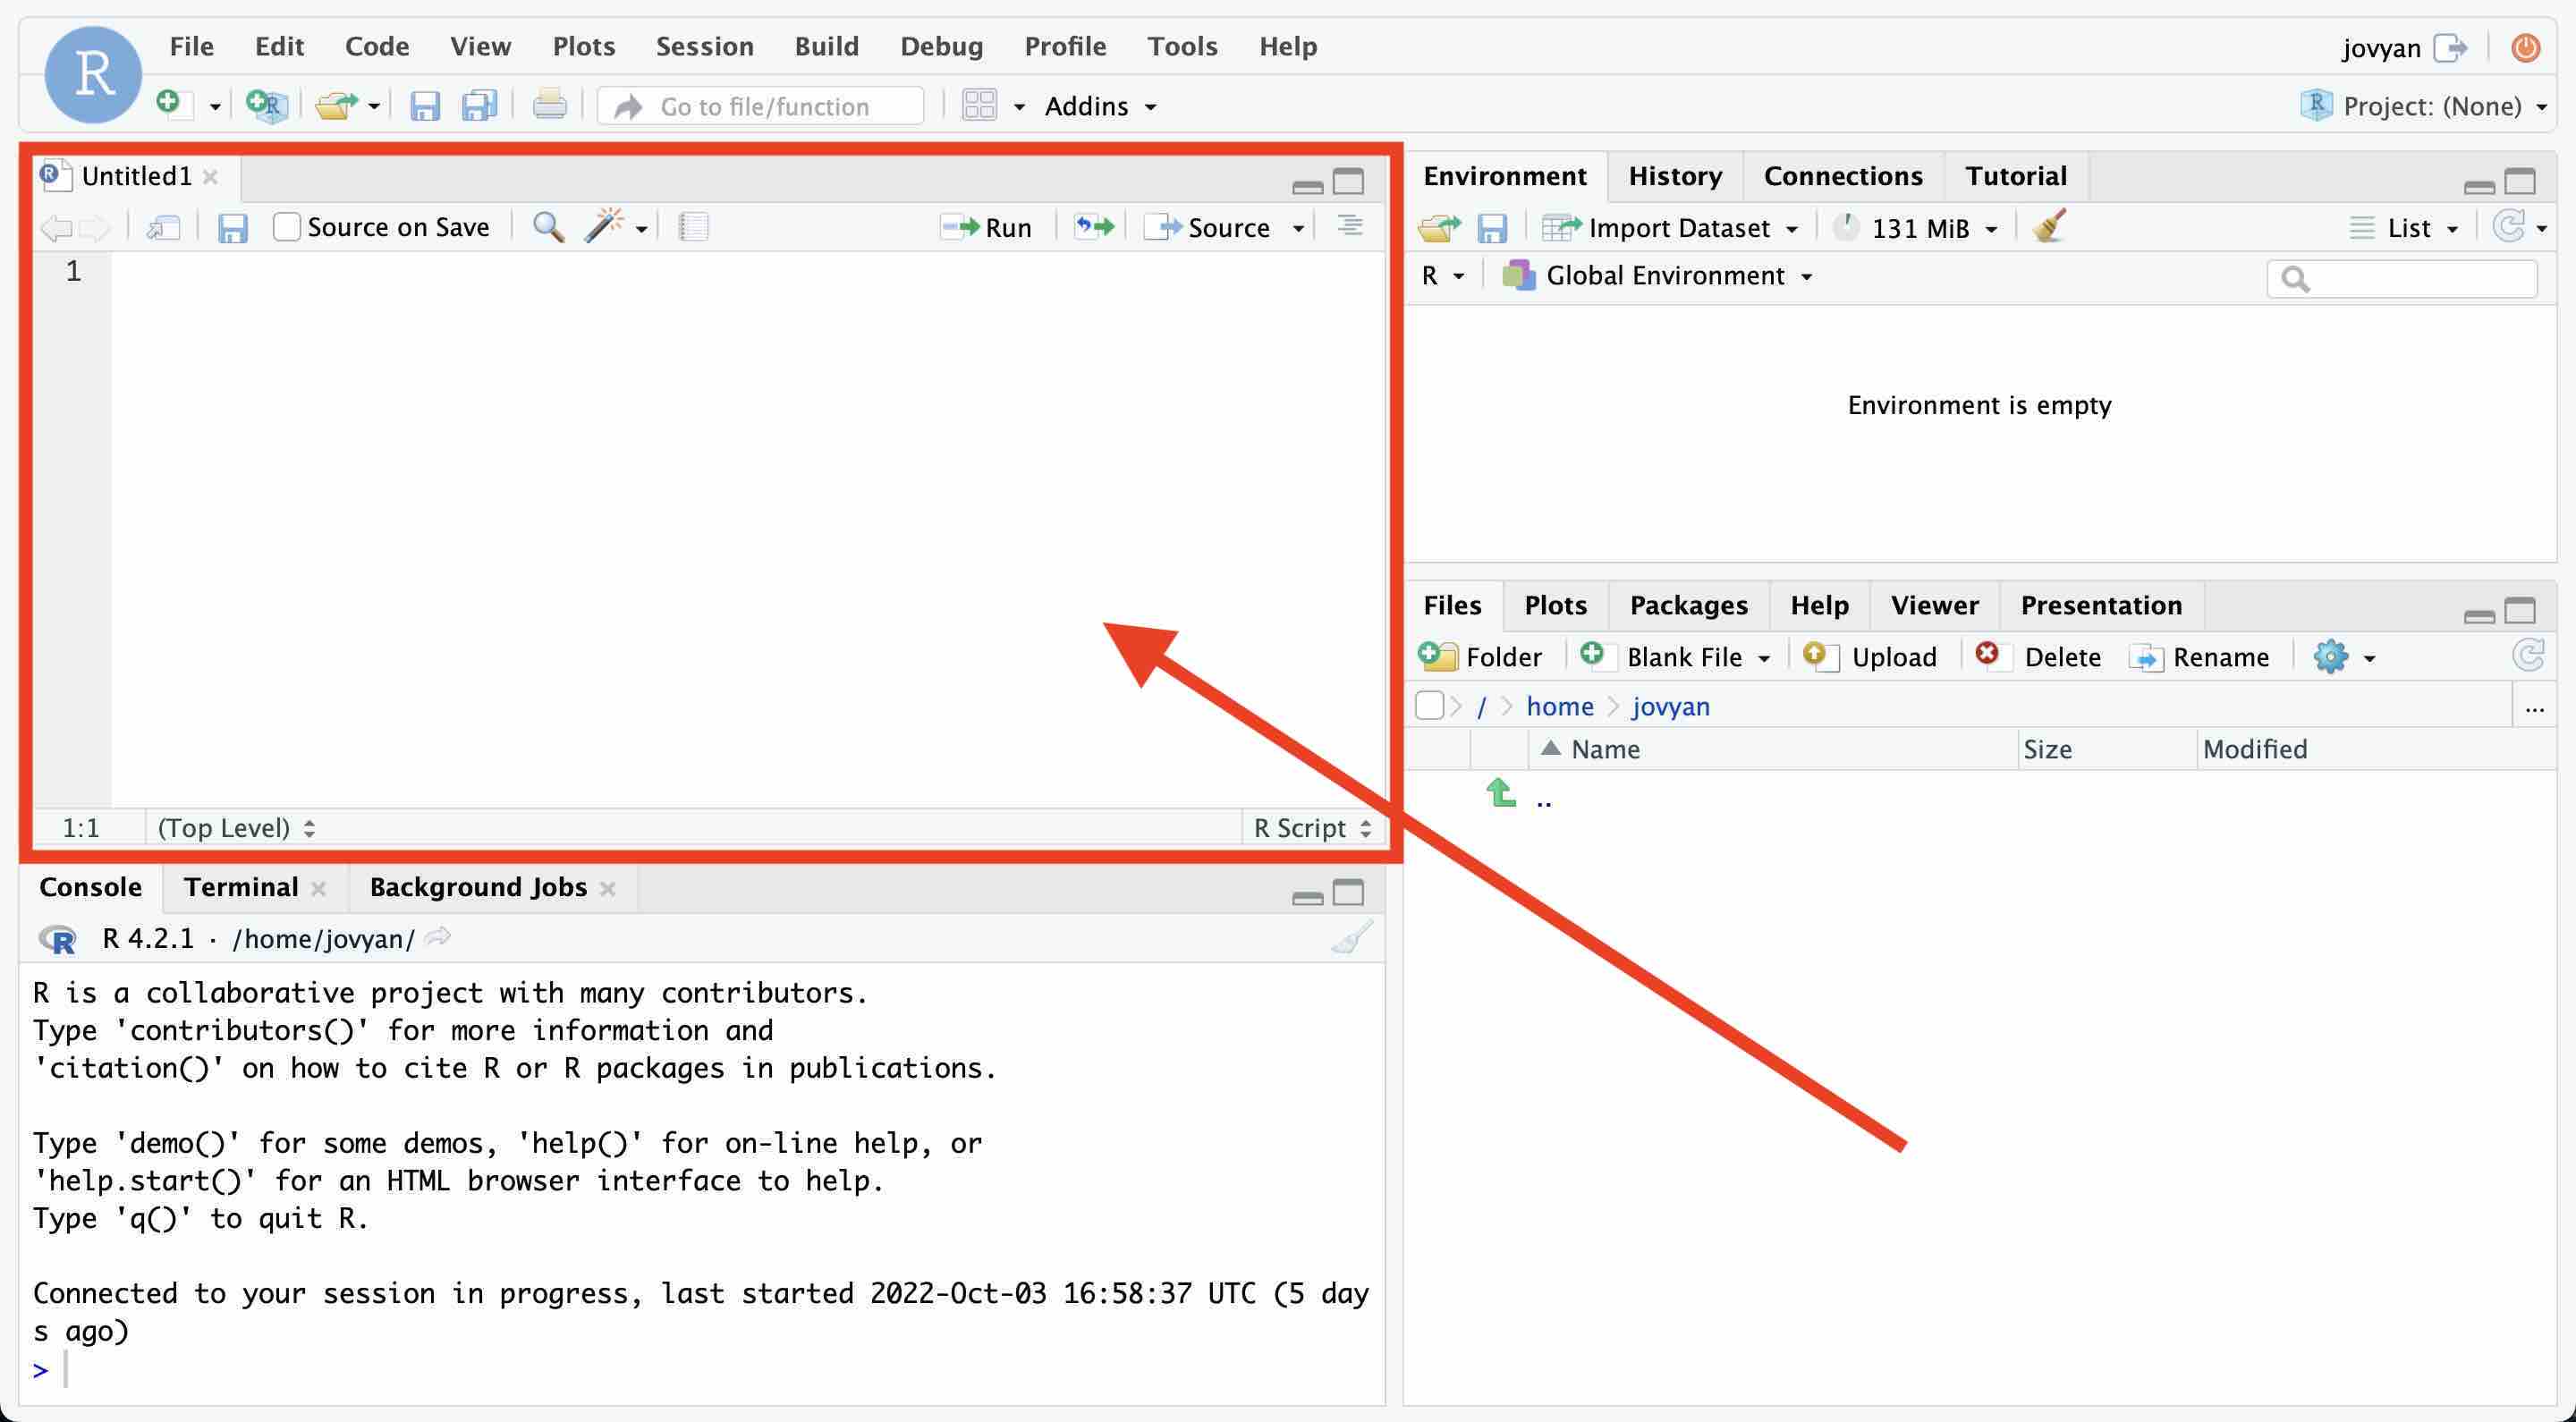
Task: Switch to the Packages tab
Action: point(1688,606)
